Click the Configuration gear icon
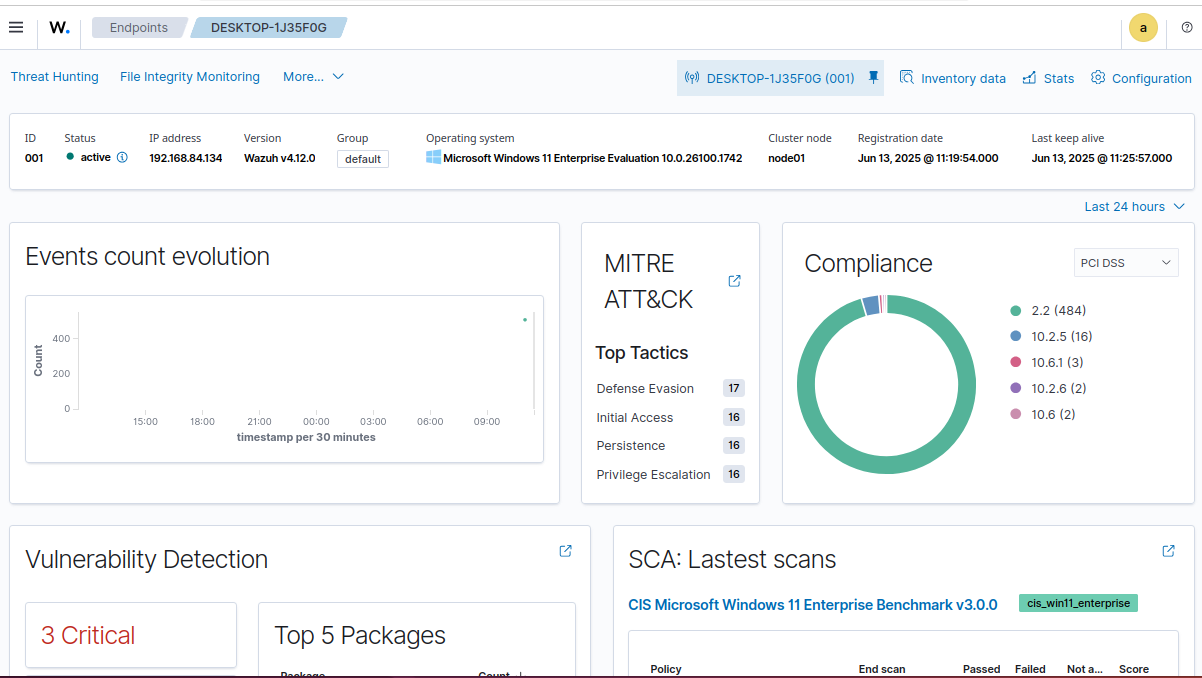 [x=1098, y=77]
